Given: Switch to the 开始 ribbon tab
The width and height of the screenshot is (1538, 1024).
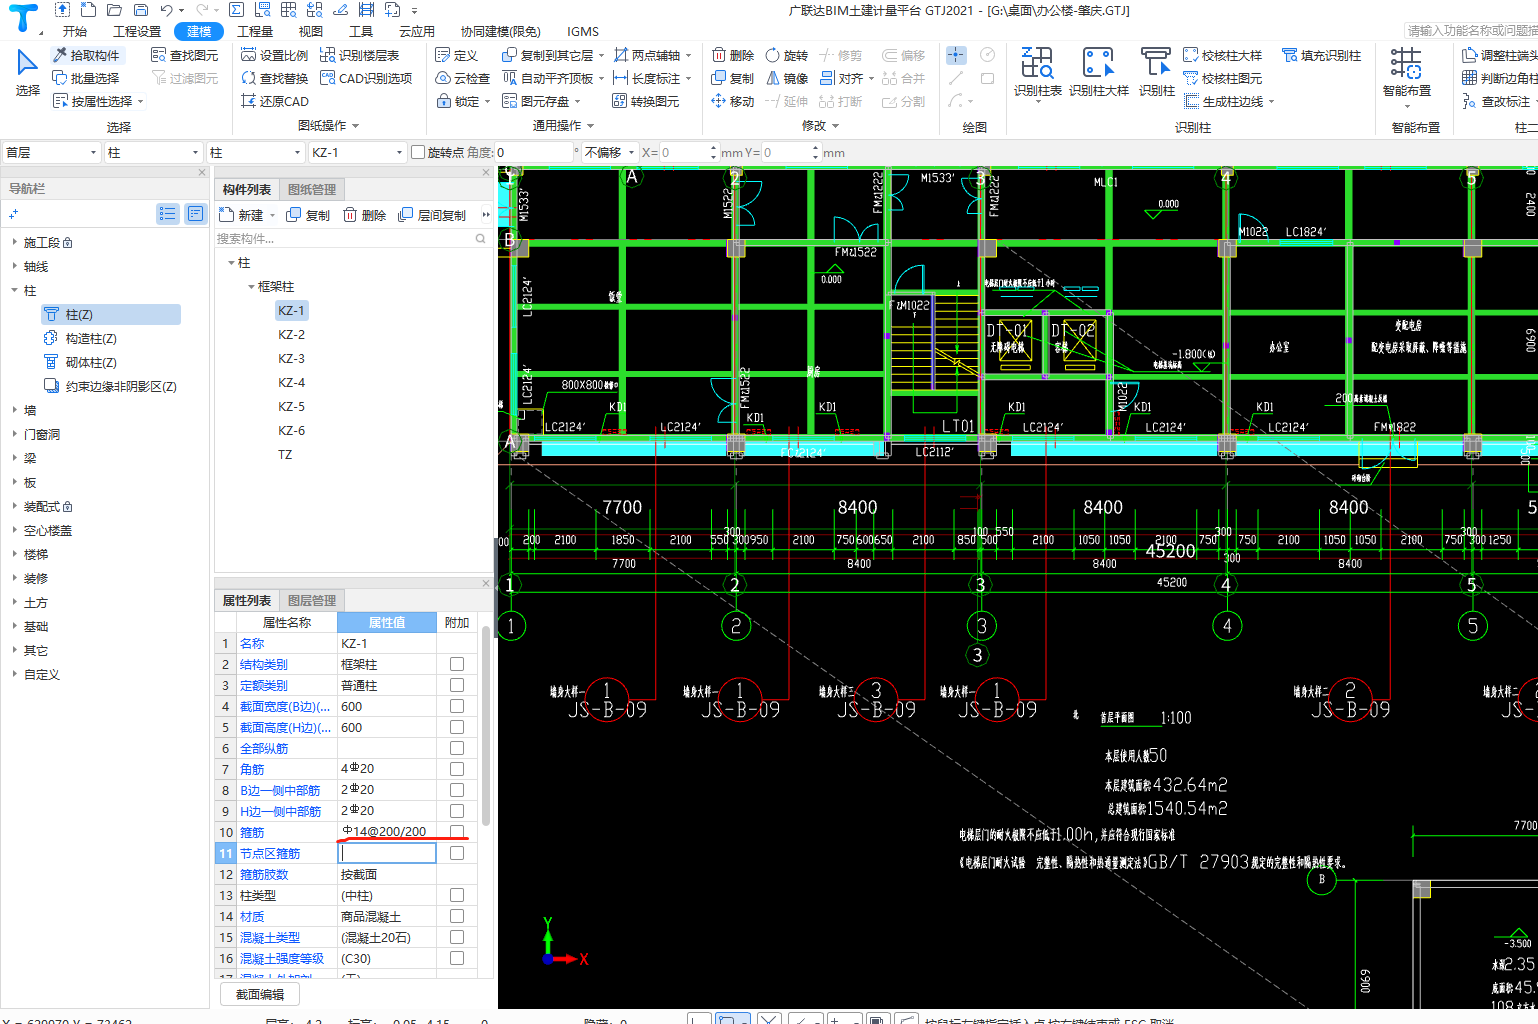Looking at the screenshot, I should (x=75, y=31).
